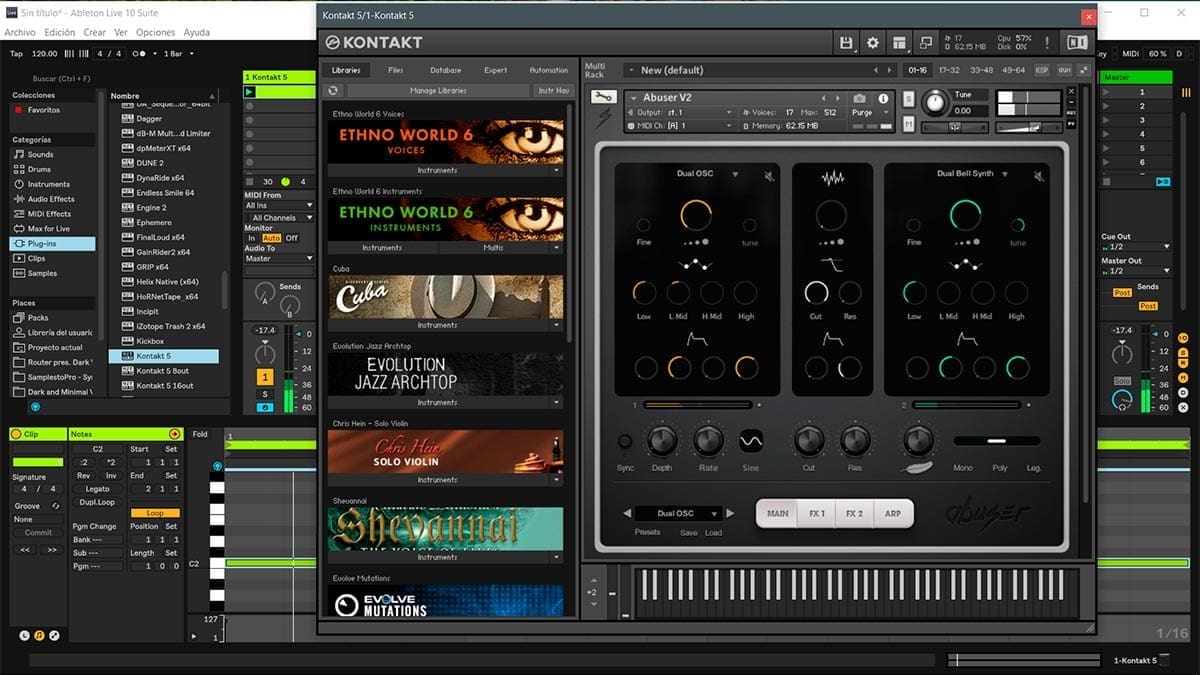Click the Max for Live category icon
Image resolution: width=1200 pixels, height=675 pixels.
[19, 229]
